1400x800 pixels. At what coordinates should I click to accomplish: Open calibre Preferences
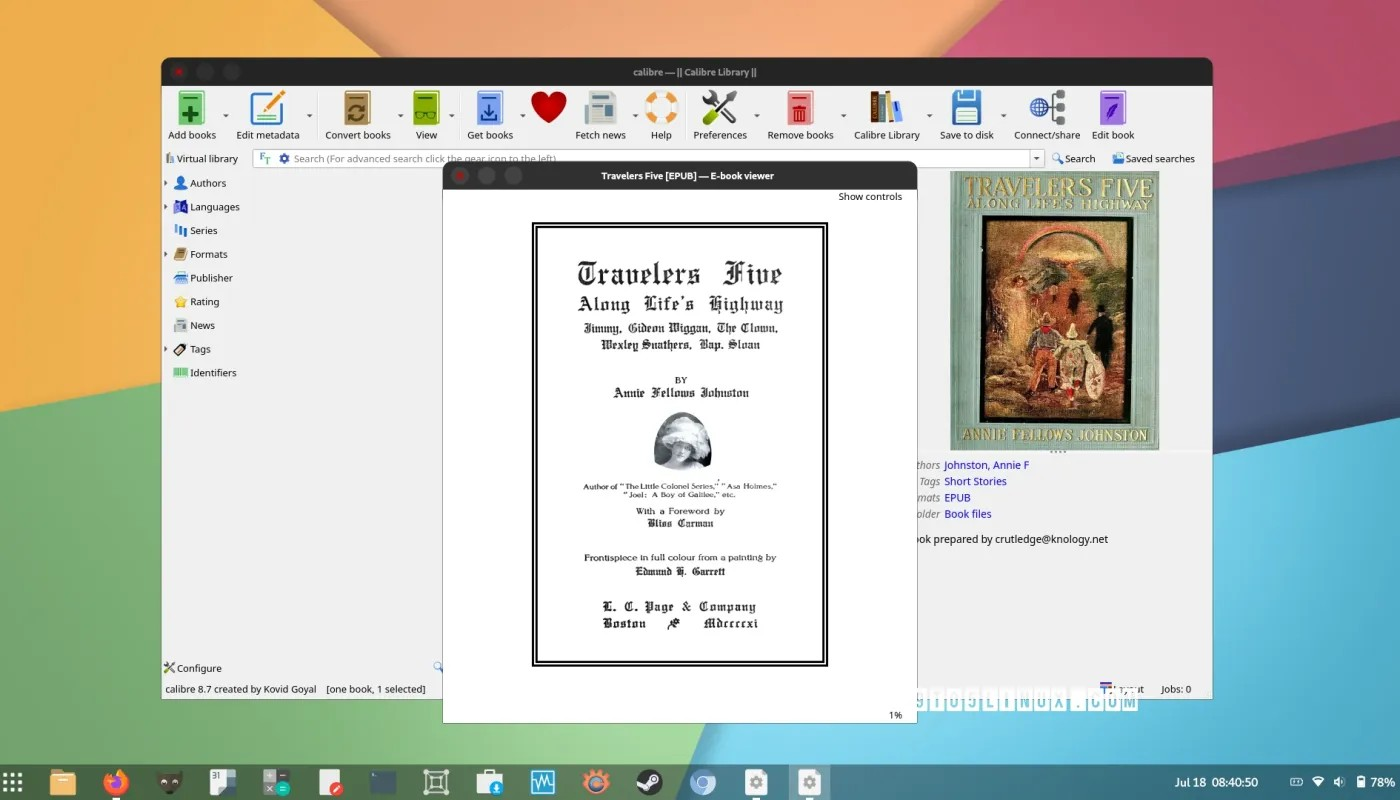coord(719,109)
